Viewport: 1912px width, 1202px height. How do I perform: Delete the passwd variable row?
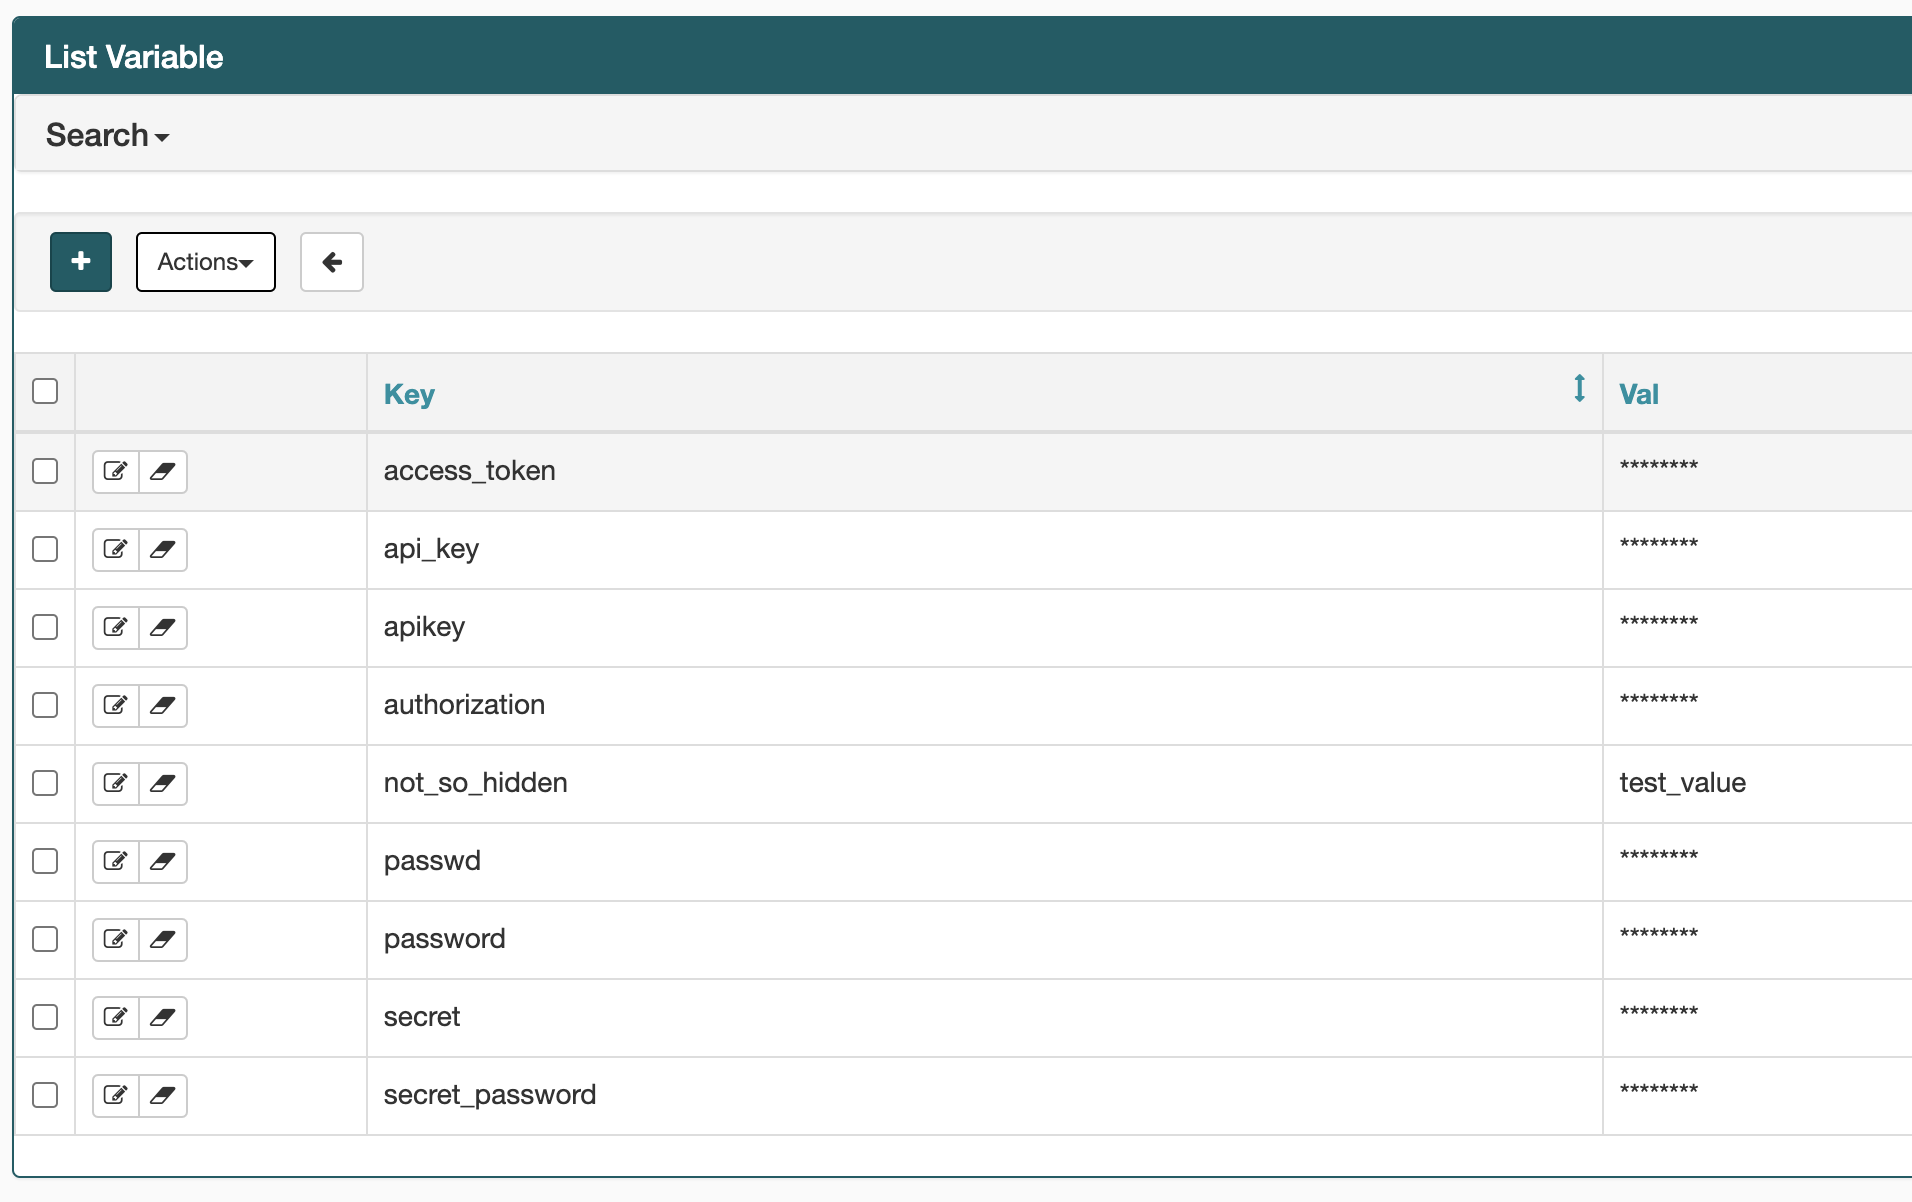coord(163,861)
